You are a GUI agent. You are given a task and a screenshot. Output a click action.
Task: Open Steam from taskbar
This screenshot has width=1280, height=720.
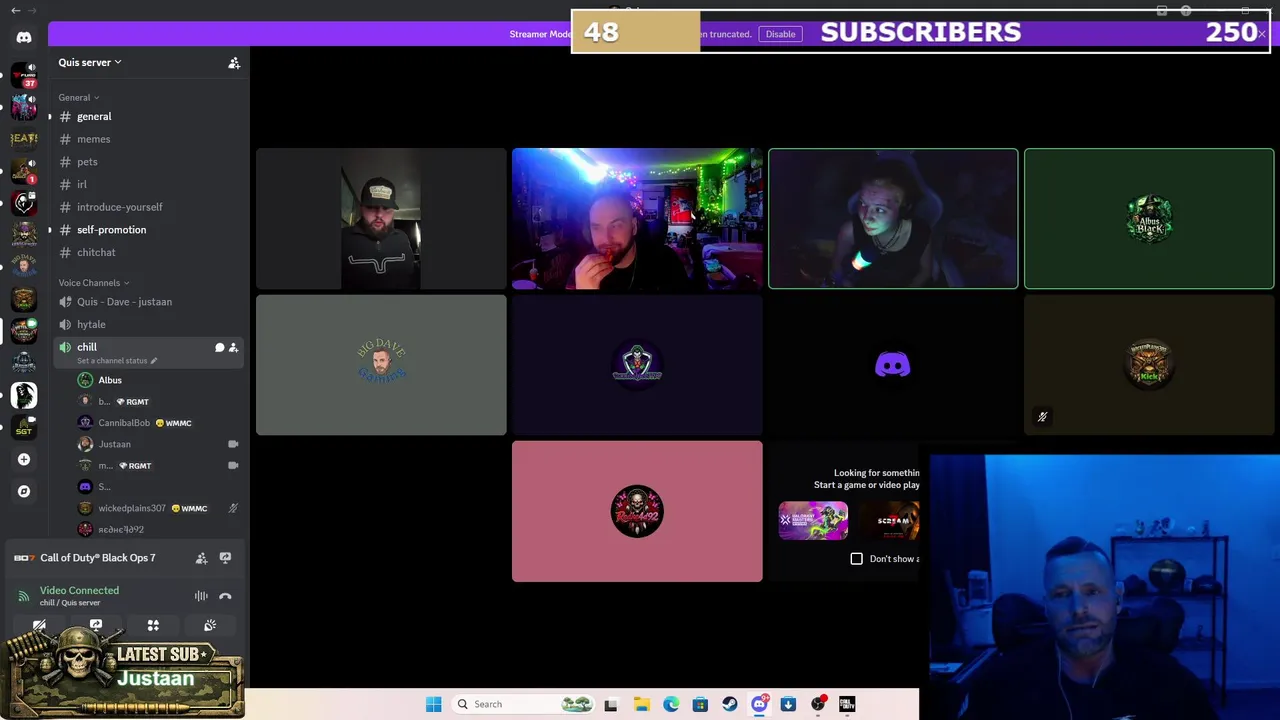(x=730, y=704)
